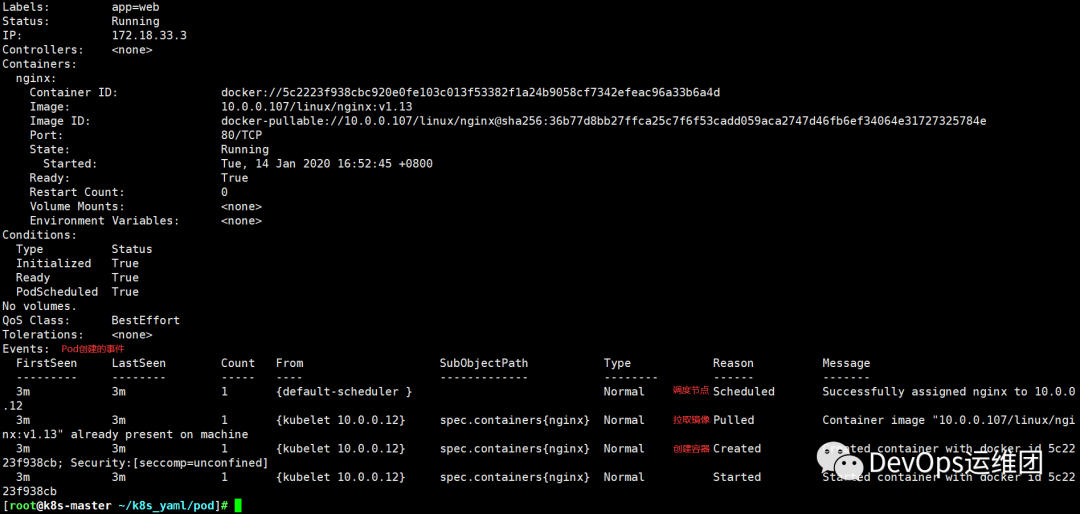Click the {default-scheduler } entry in From column
Viewport: 1080px width, 514px height.
pyautogui.click(x=344, y=391)
